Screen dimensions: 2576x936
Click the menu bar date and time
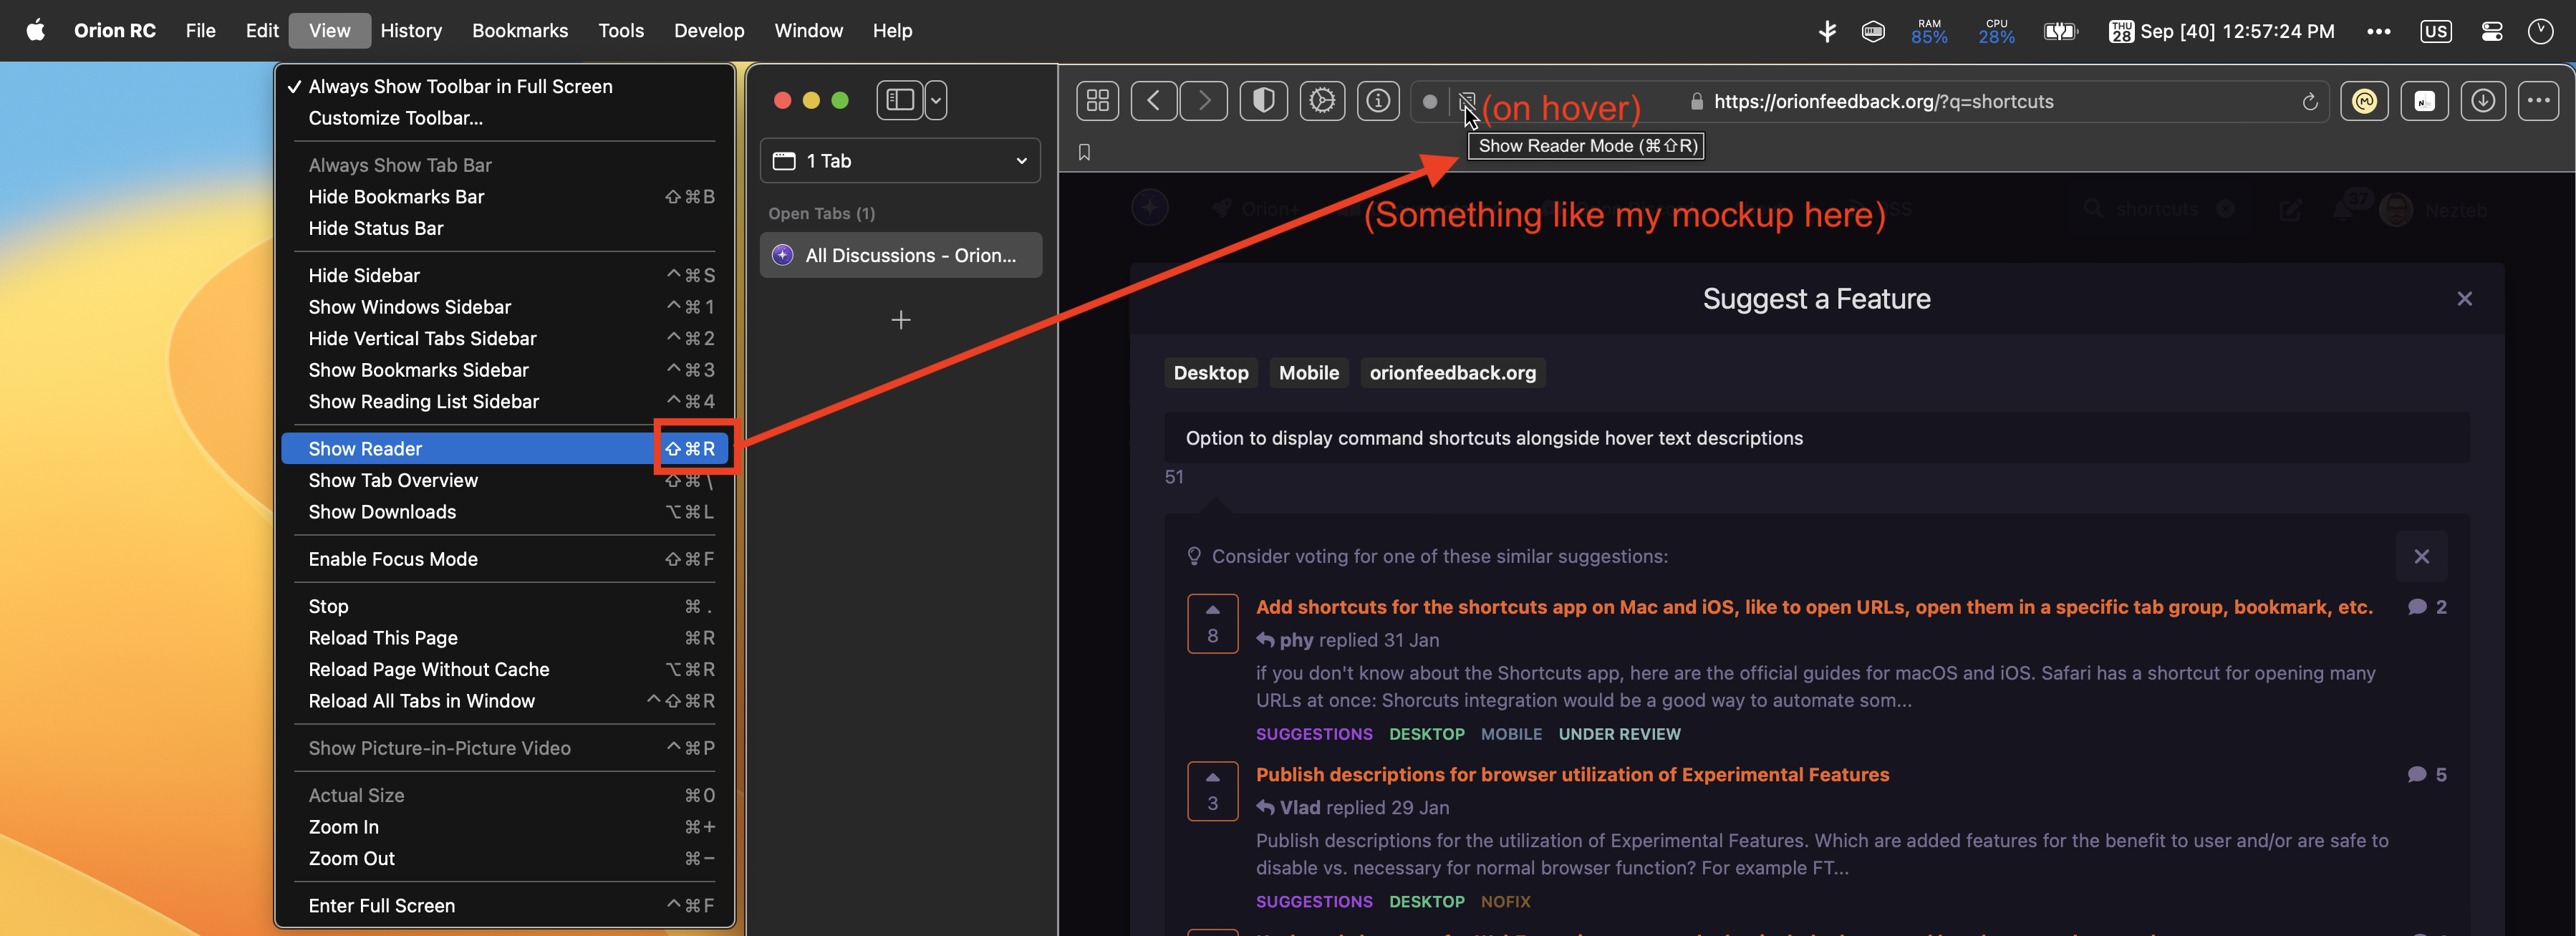[x=2221, y=31]
